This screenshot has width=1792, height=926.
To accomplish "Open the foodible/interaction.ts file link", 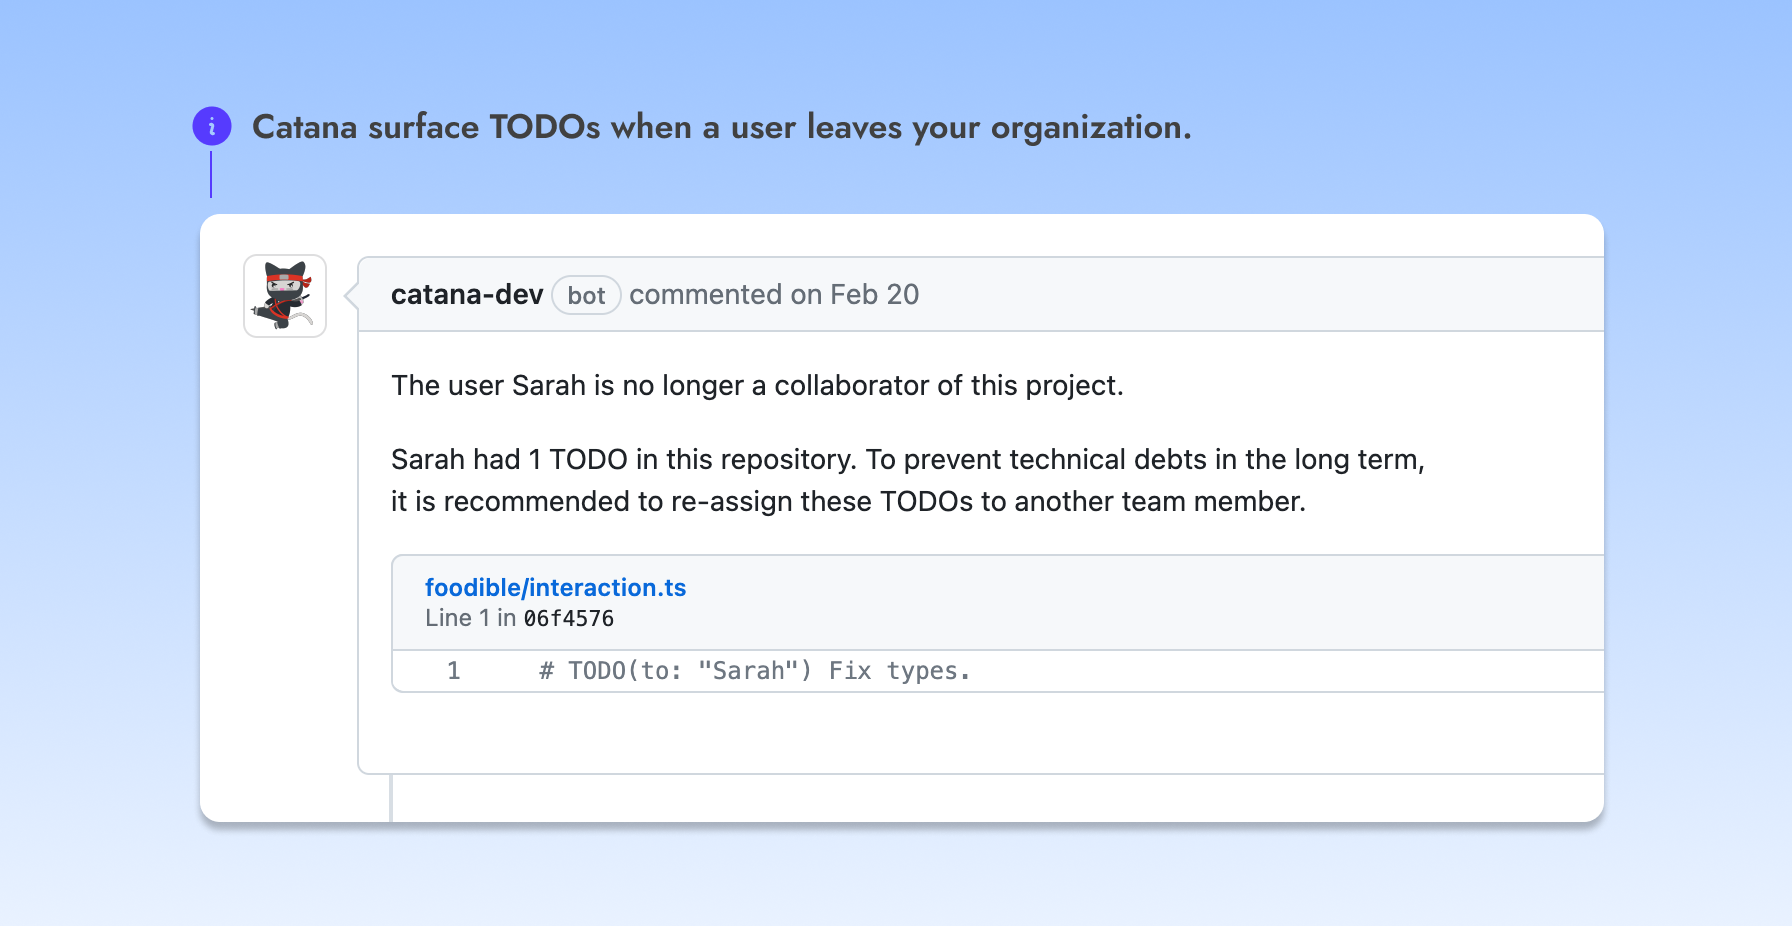I will coord(555,587).
